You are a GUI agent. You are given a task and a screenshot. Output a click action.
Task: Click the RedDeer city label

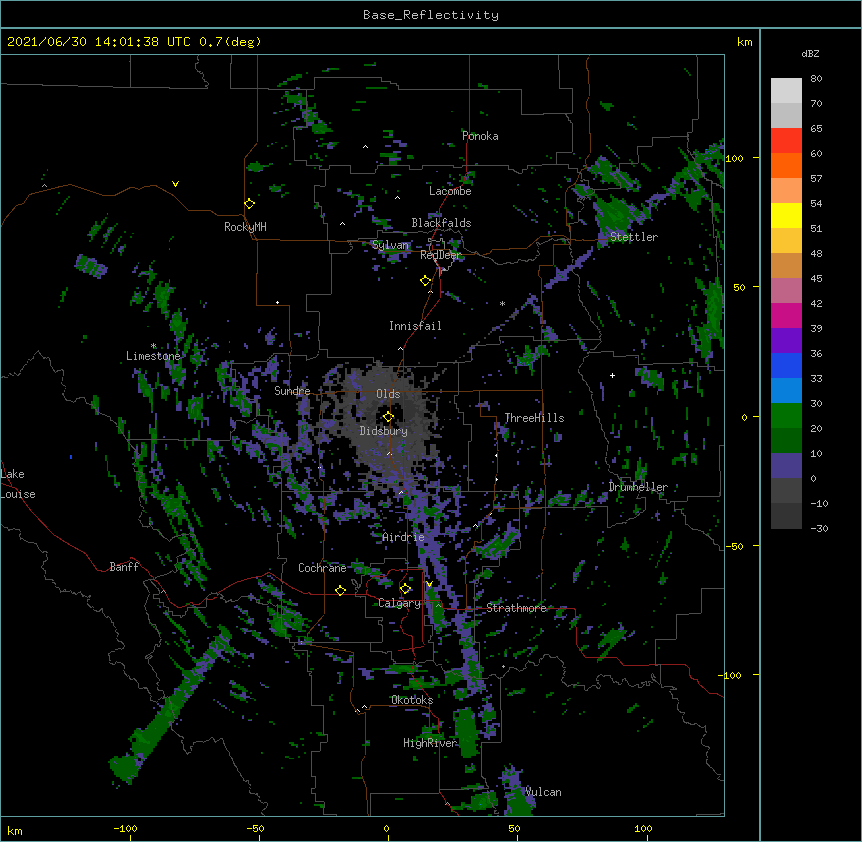tap(440, 255)
